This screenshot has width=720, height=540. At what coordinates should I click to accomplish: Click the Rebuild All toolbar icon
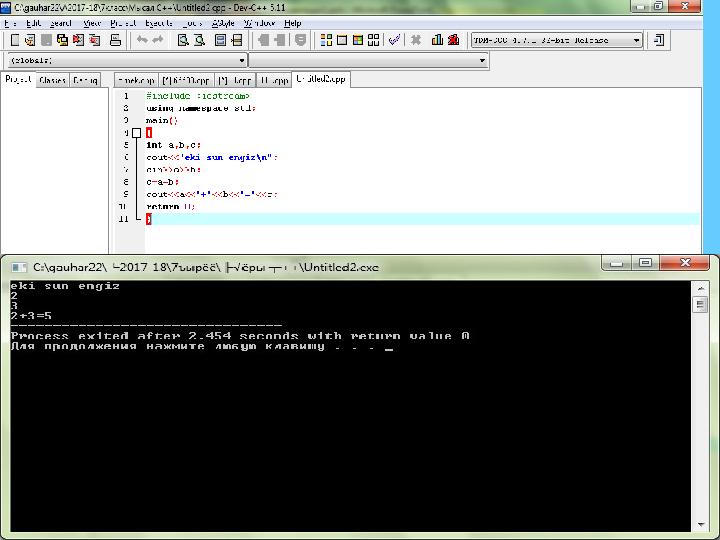[x=374, y=40]
